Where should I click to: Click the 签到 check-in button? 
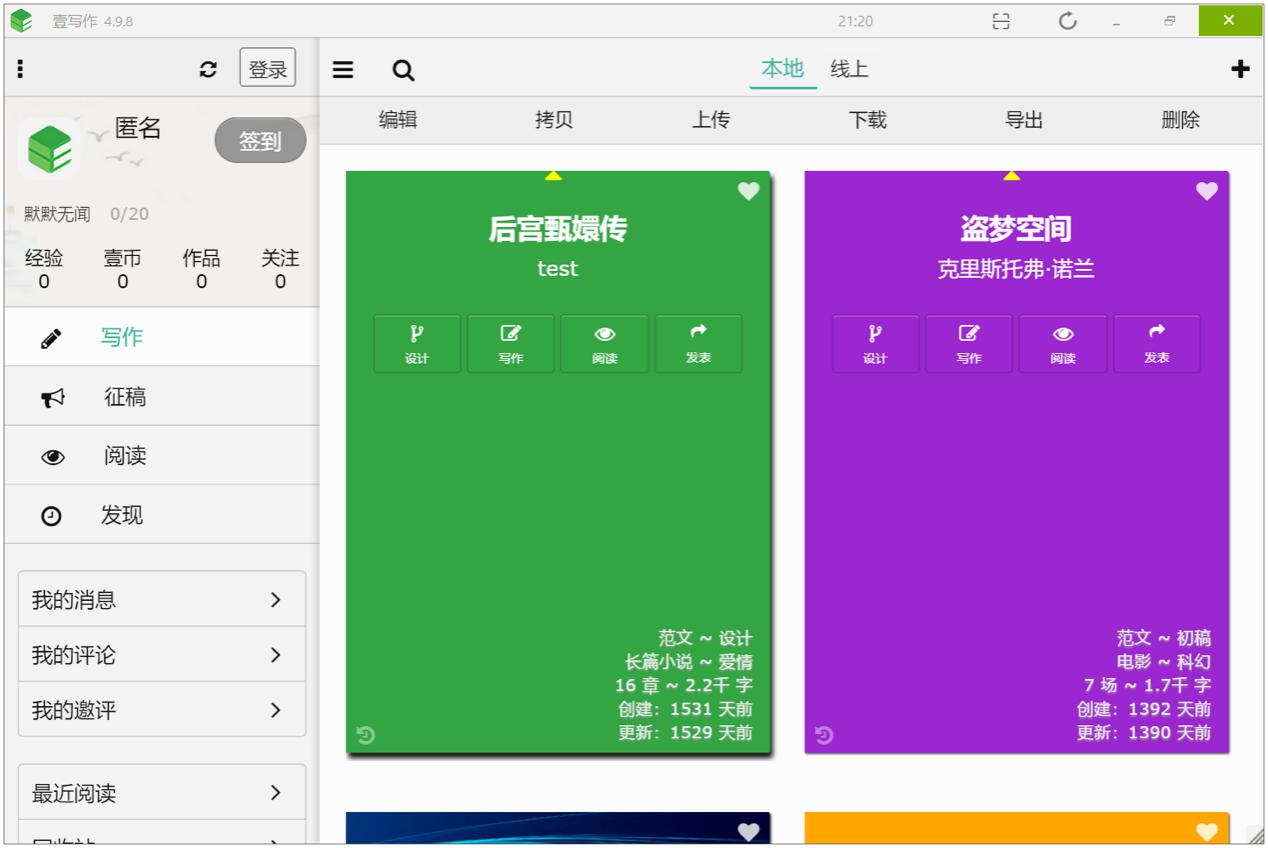[260, 142]
